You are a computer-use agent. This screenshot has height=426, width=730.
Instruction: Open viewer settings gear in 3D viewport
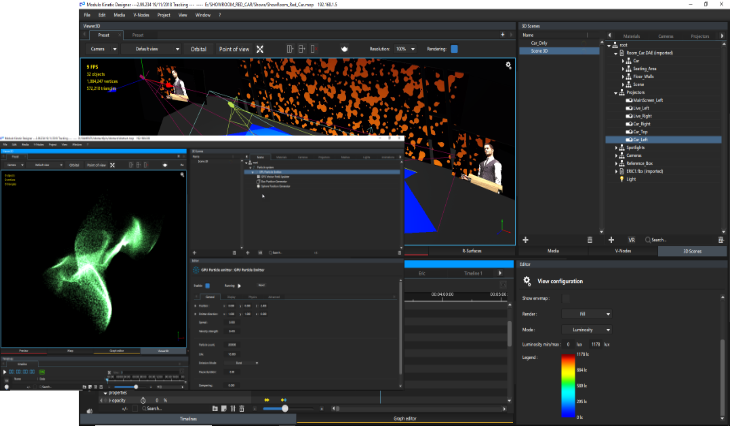tap(508, 66)
